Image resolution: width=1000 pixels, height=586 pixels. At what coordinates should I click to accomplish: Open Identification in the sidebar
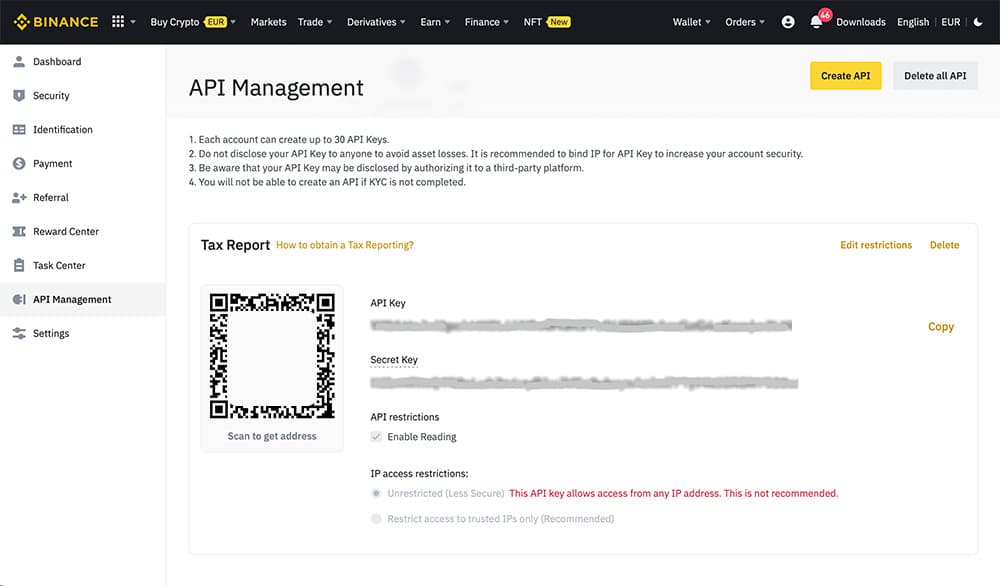(62, 129)
